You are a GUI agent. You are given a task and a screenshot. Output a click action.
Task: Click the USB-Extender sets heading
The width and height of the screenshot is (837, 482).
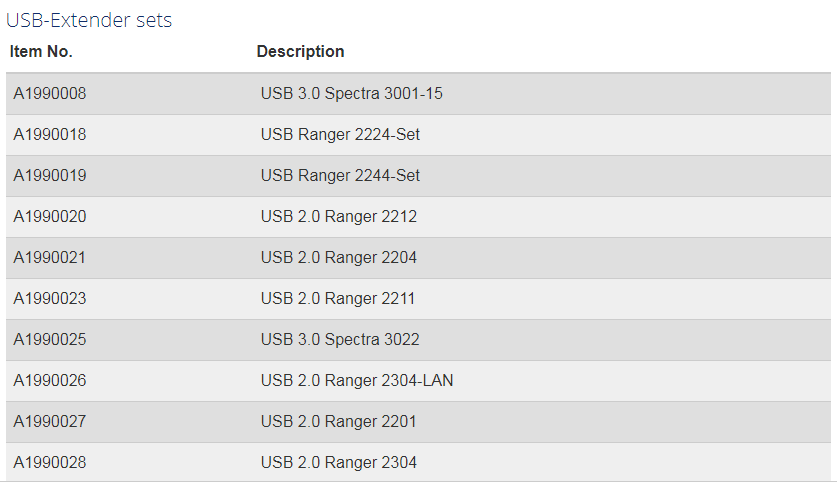(89, 20)
